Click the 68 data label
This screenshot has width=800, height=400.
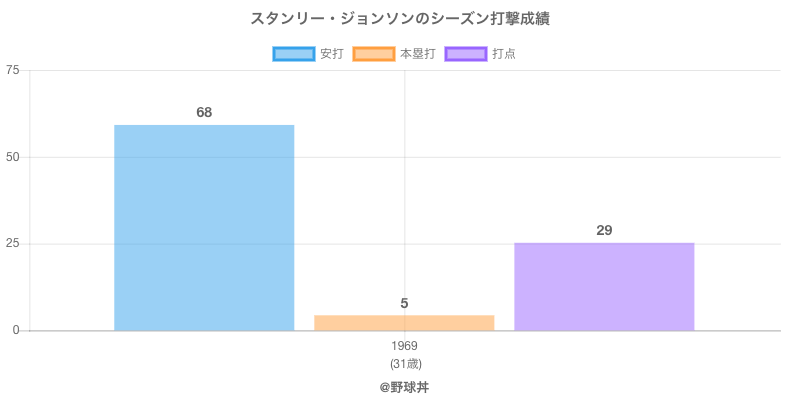pos(204,113)
